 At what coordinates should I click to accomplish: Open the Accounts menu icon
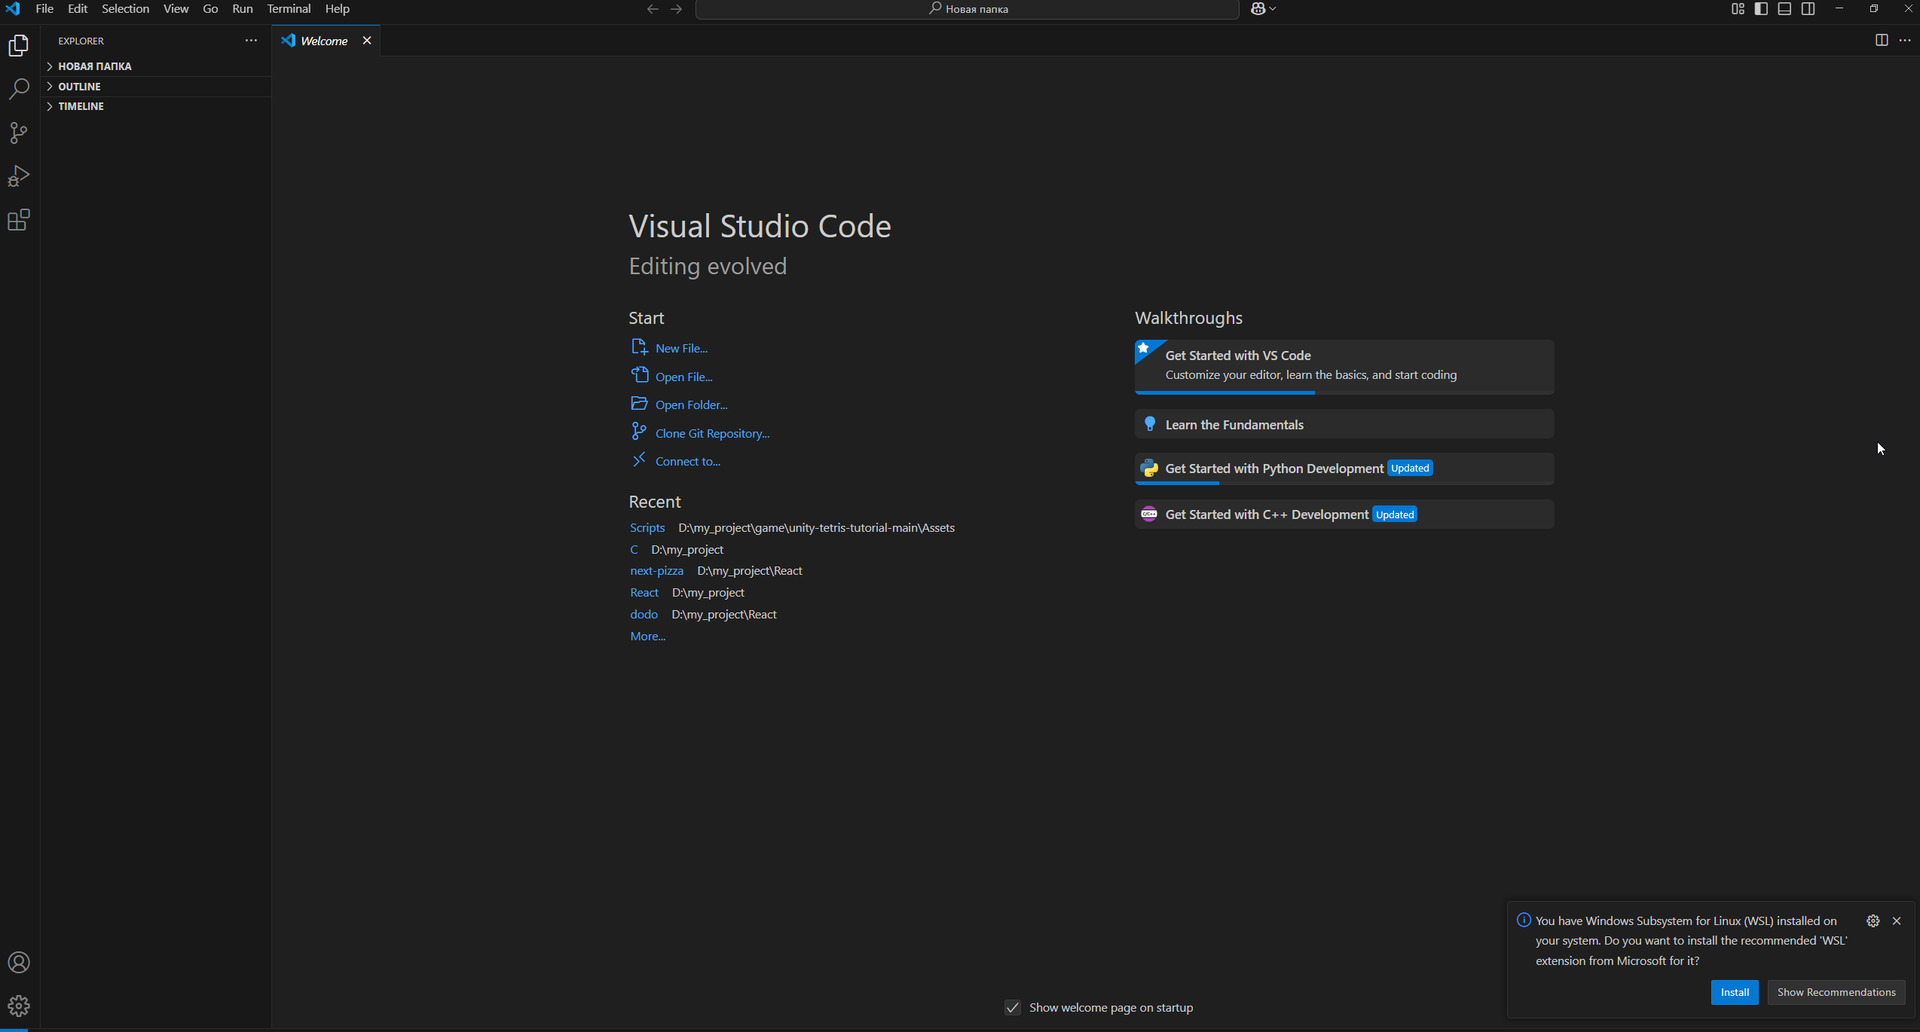click(19, 962)
